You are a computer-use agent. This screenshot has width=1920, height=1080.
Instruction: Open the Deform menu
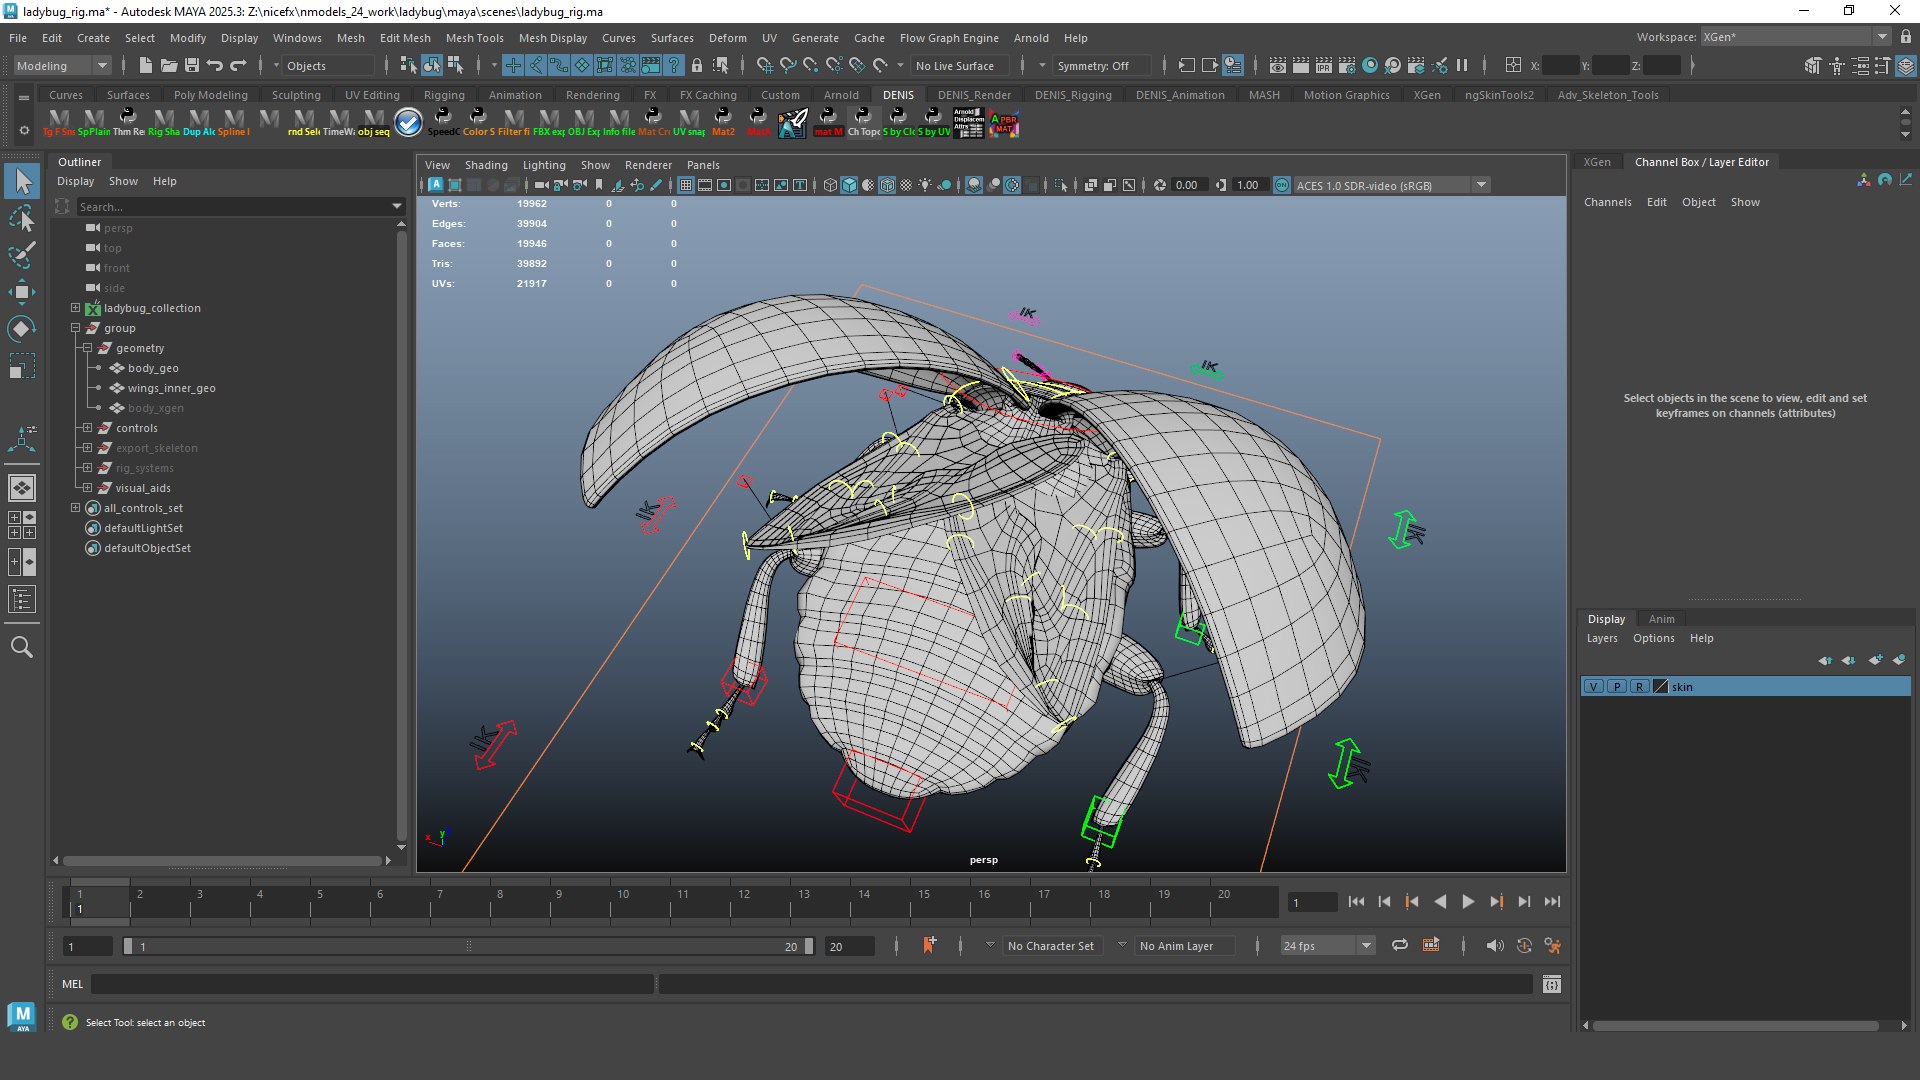pyautogui.click(x=727, y=38)
